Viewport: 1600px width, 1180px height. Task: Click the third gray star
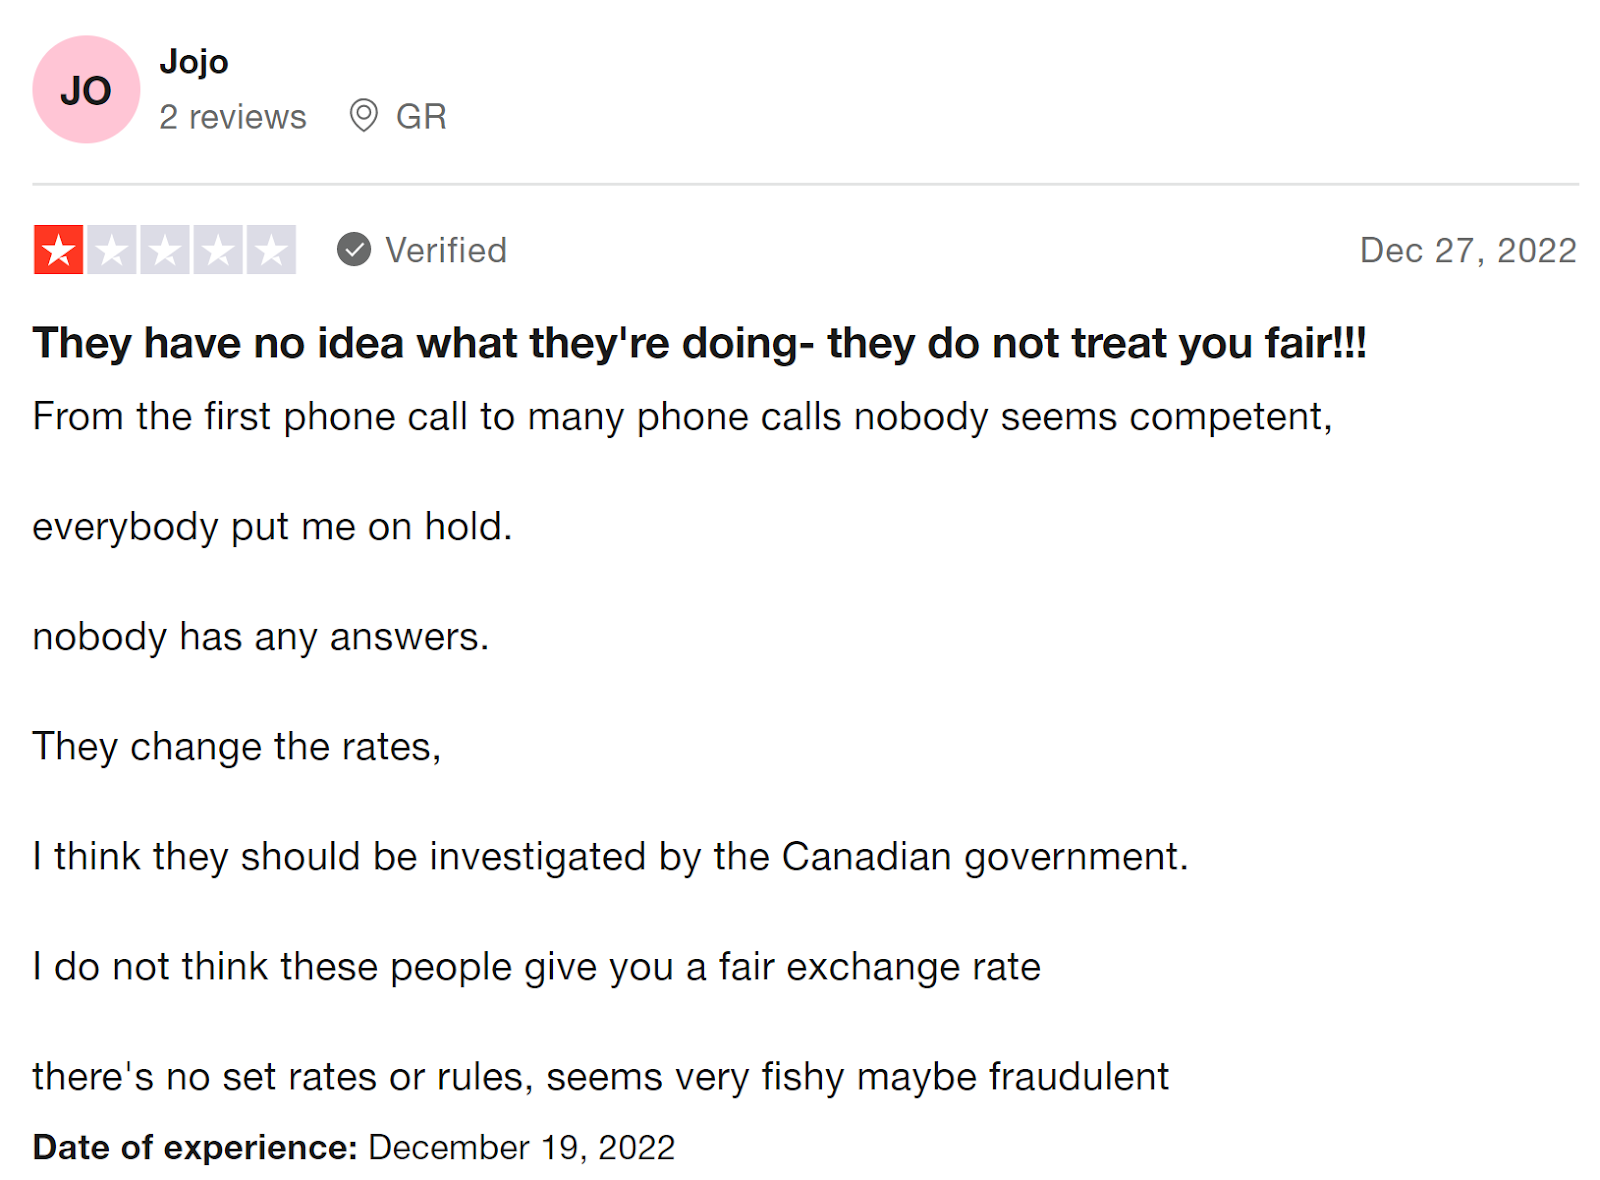coord(165,250)
